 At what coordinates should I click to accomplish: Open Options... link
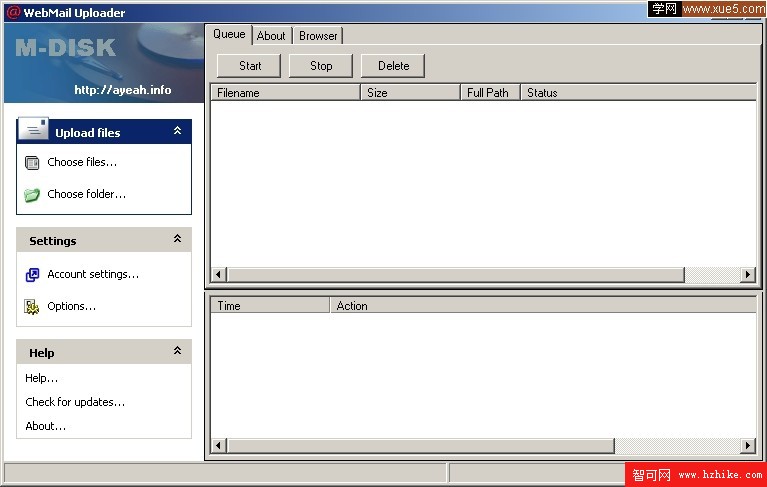(x=71, y=307)
